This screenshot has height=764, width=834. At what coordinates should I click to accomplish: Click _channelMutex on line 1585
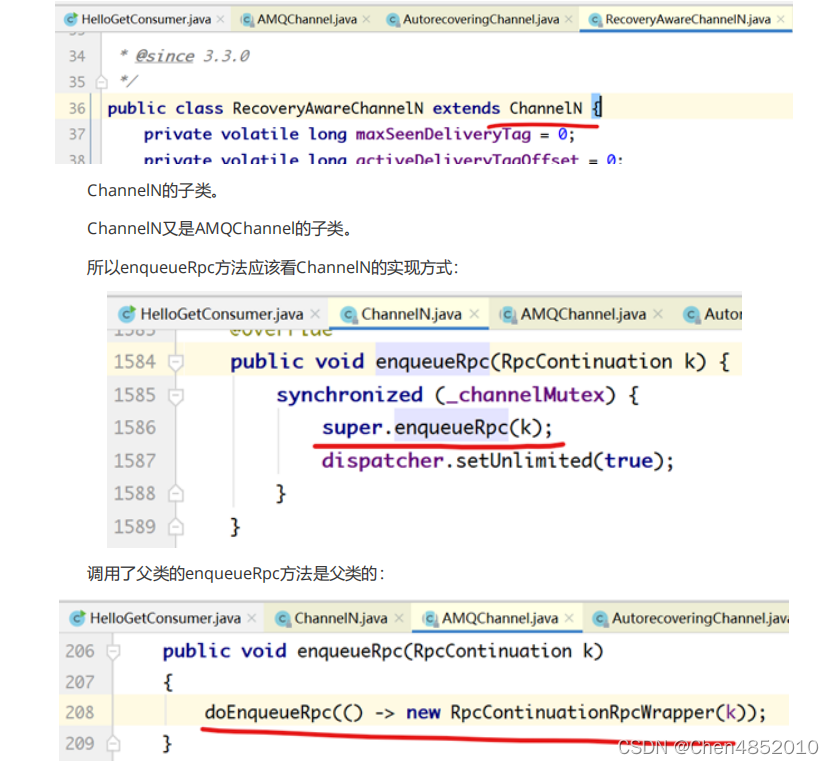point(525,395)
